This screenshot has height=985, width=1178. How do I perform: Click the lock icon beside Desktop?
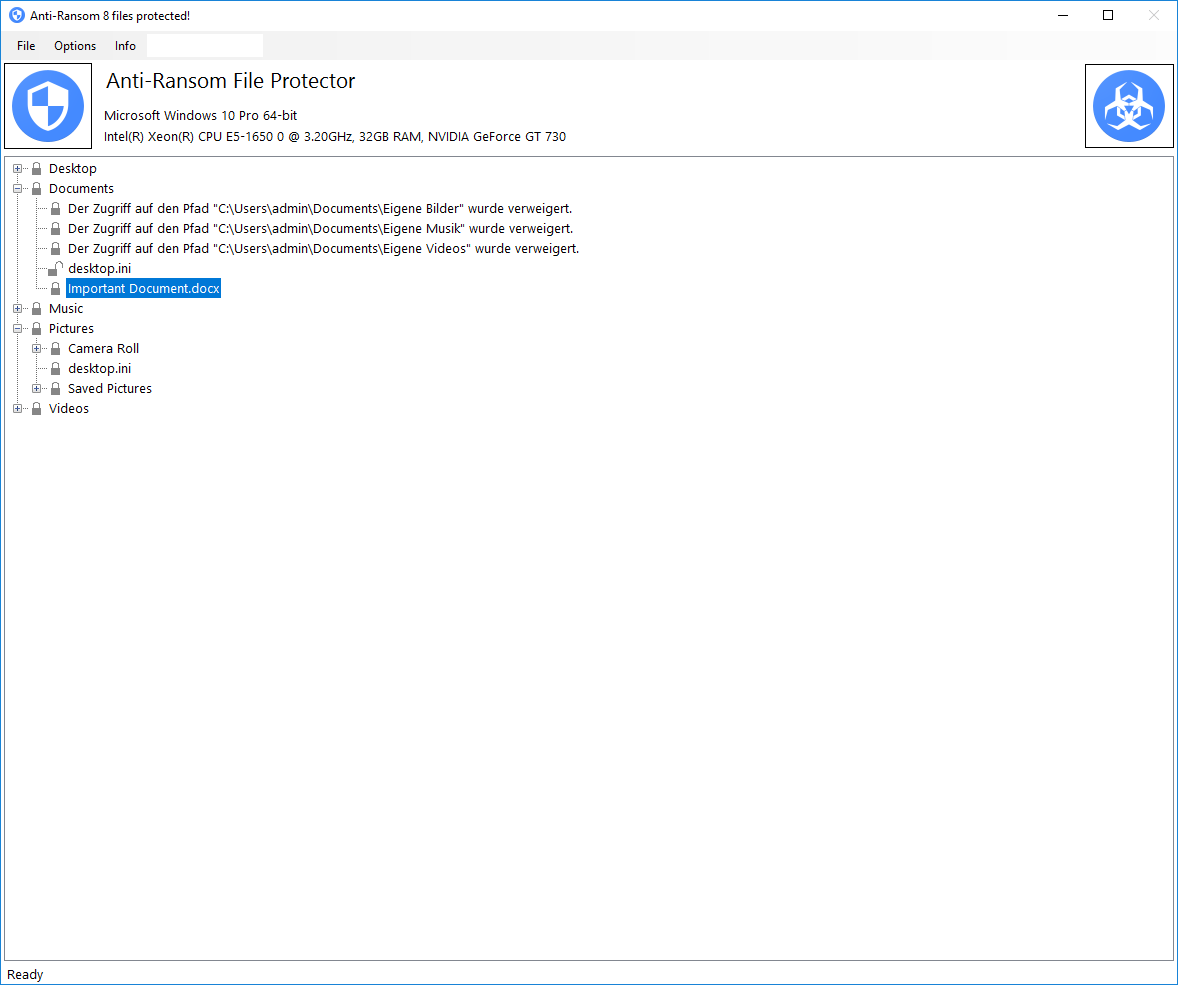tap(36, 168)
